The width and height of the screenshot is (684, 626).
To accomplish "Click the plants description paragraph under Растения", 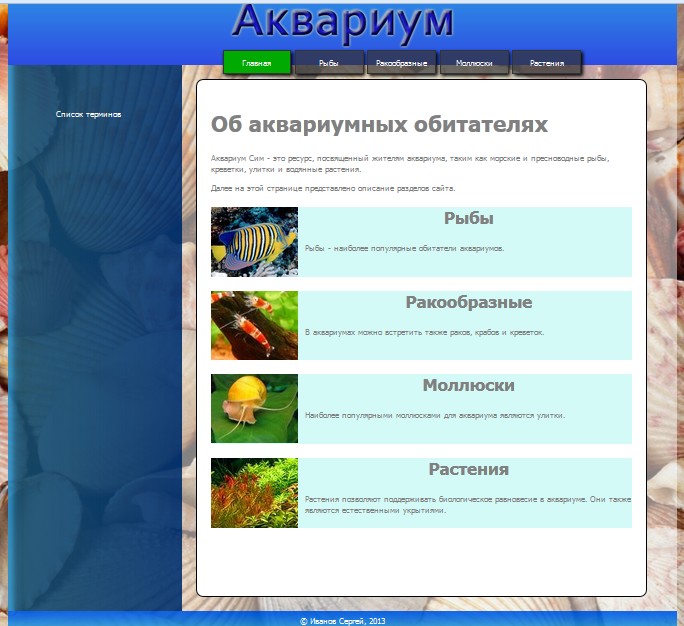I will pos(467,503).
